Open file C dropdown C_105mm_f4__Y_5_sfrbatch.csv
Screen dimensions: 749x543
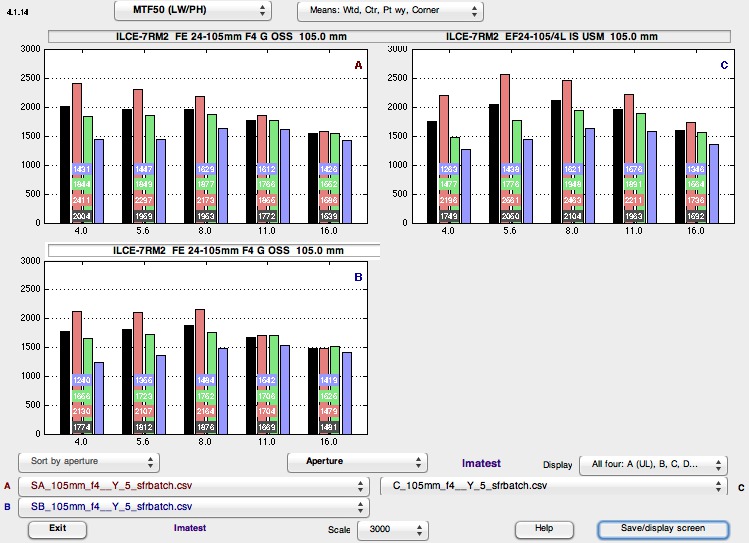[554, 486]
